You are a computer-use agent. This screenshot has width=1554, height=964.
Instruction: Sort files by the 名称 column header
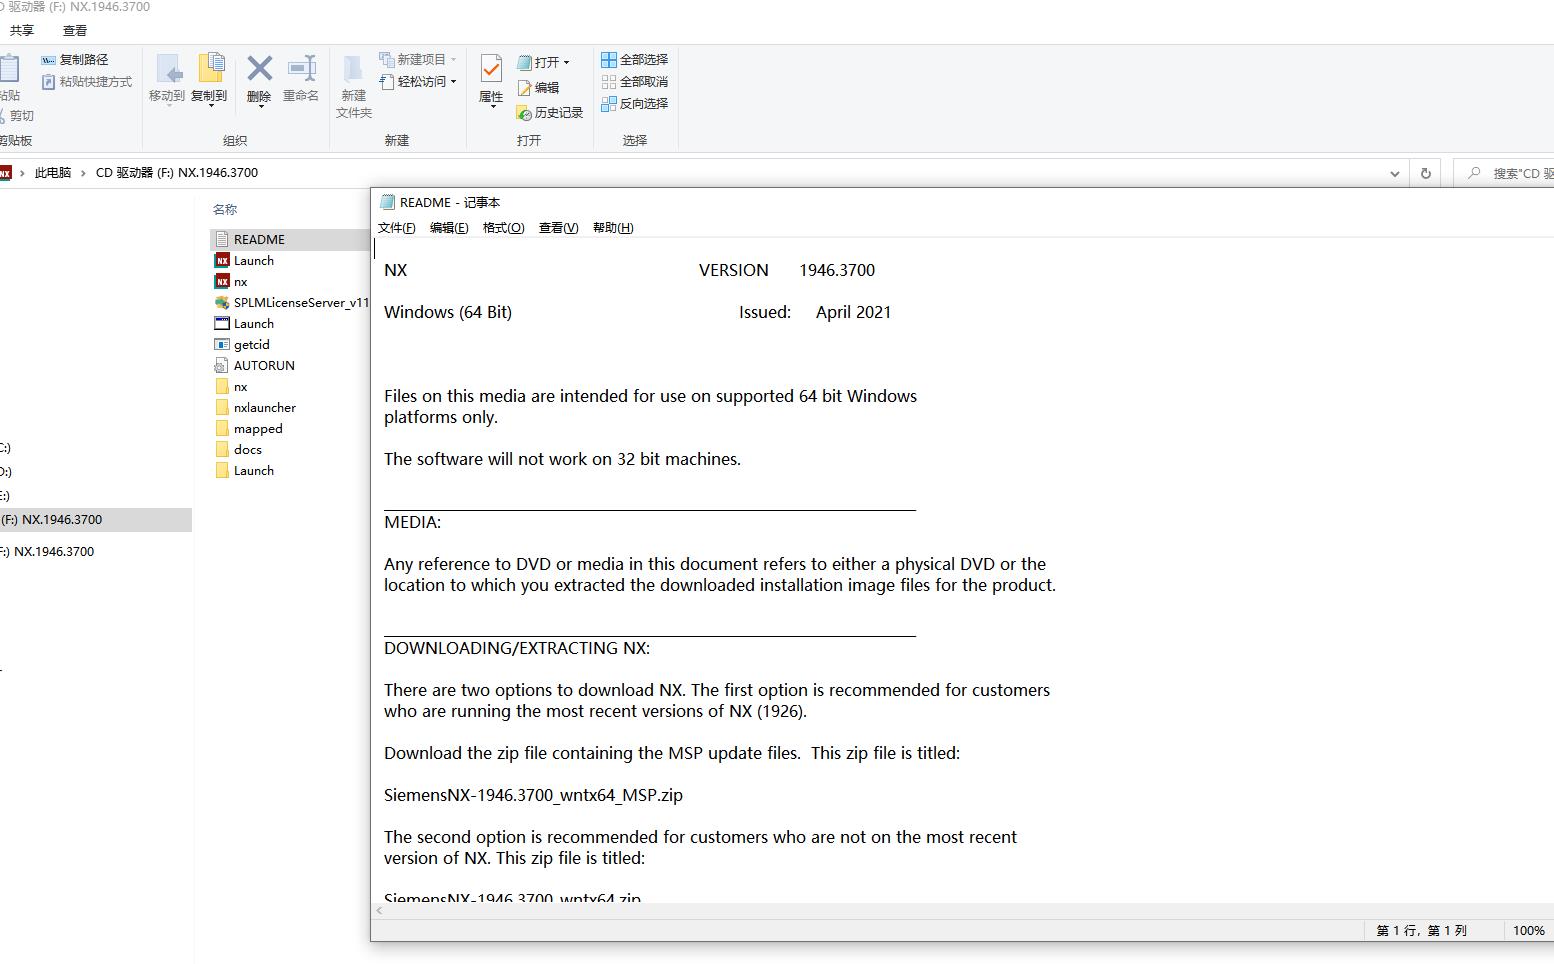pyautogui.click(x=225, y=210)
